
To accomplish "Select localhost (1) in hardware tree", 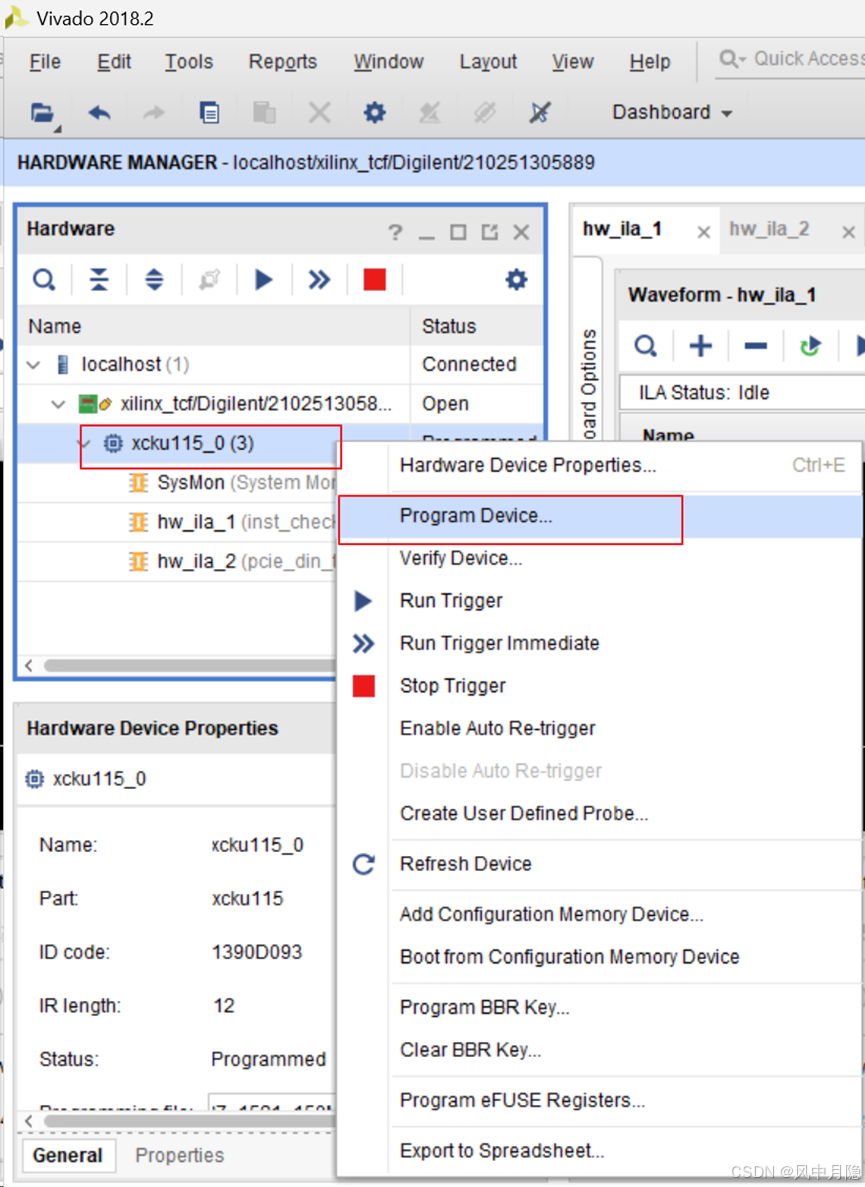I will coord(135,365).
